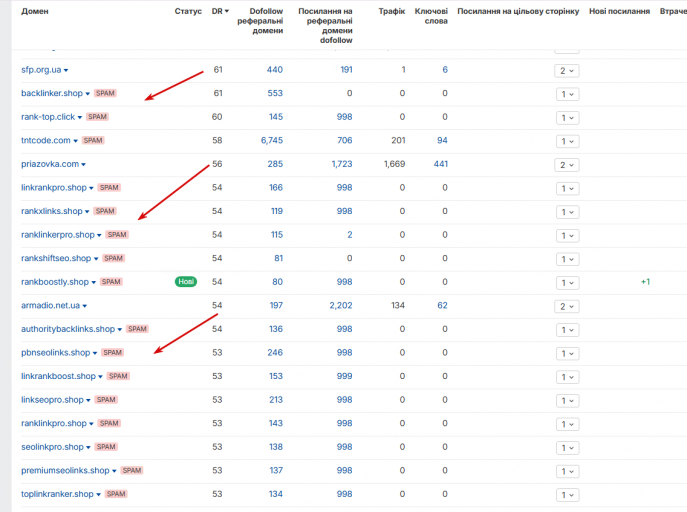Click keywords value 94 for tntcode.com
Screen dimensions: 687x512
[x=443, y=141]
